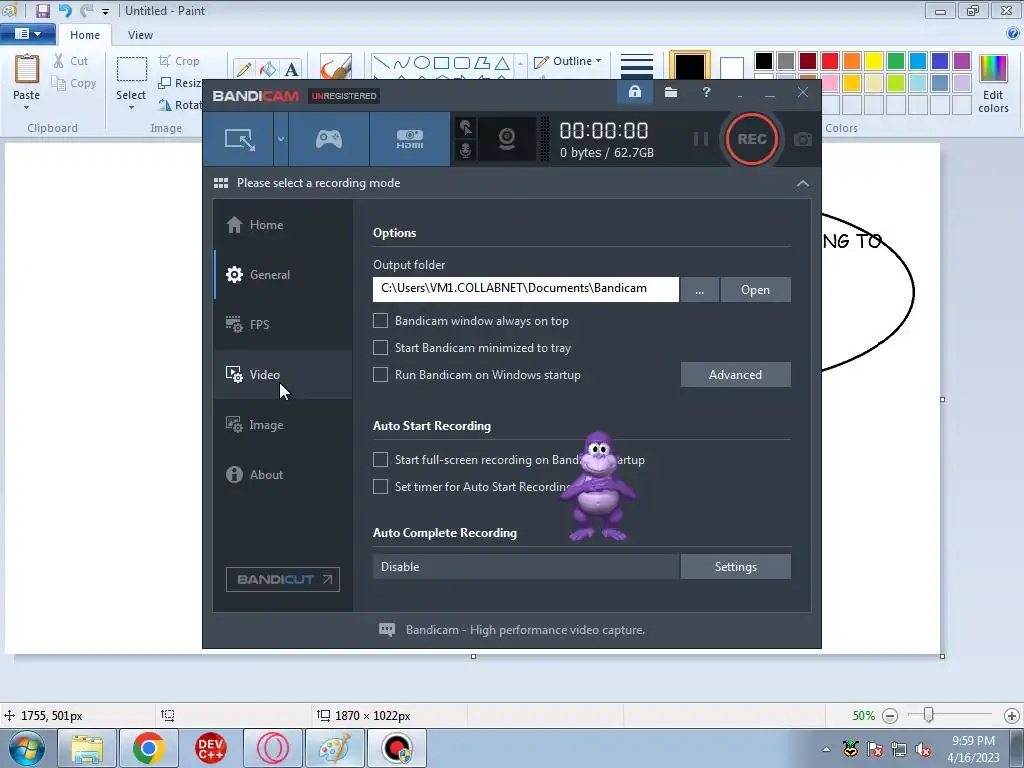
Task: Collapse the recording mode panel chevron
Action: [803, 184]
